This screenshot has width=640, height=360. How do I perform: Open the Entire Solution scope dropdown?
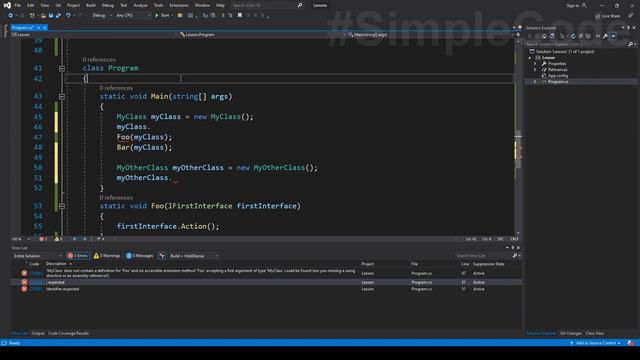(37, 256)
